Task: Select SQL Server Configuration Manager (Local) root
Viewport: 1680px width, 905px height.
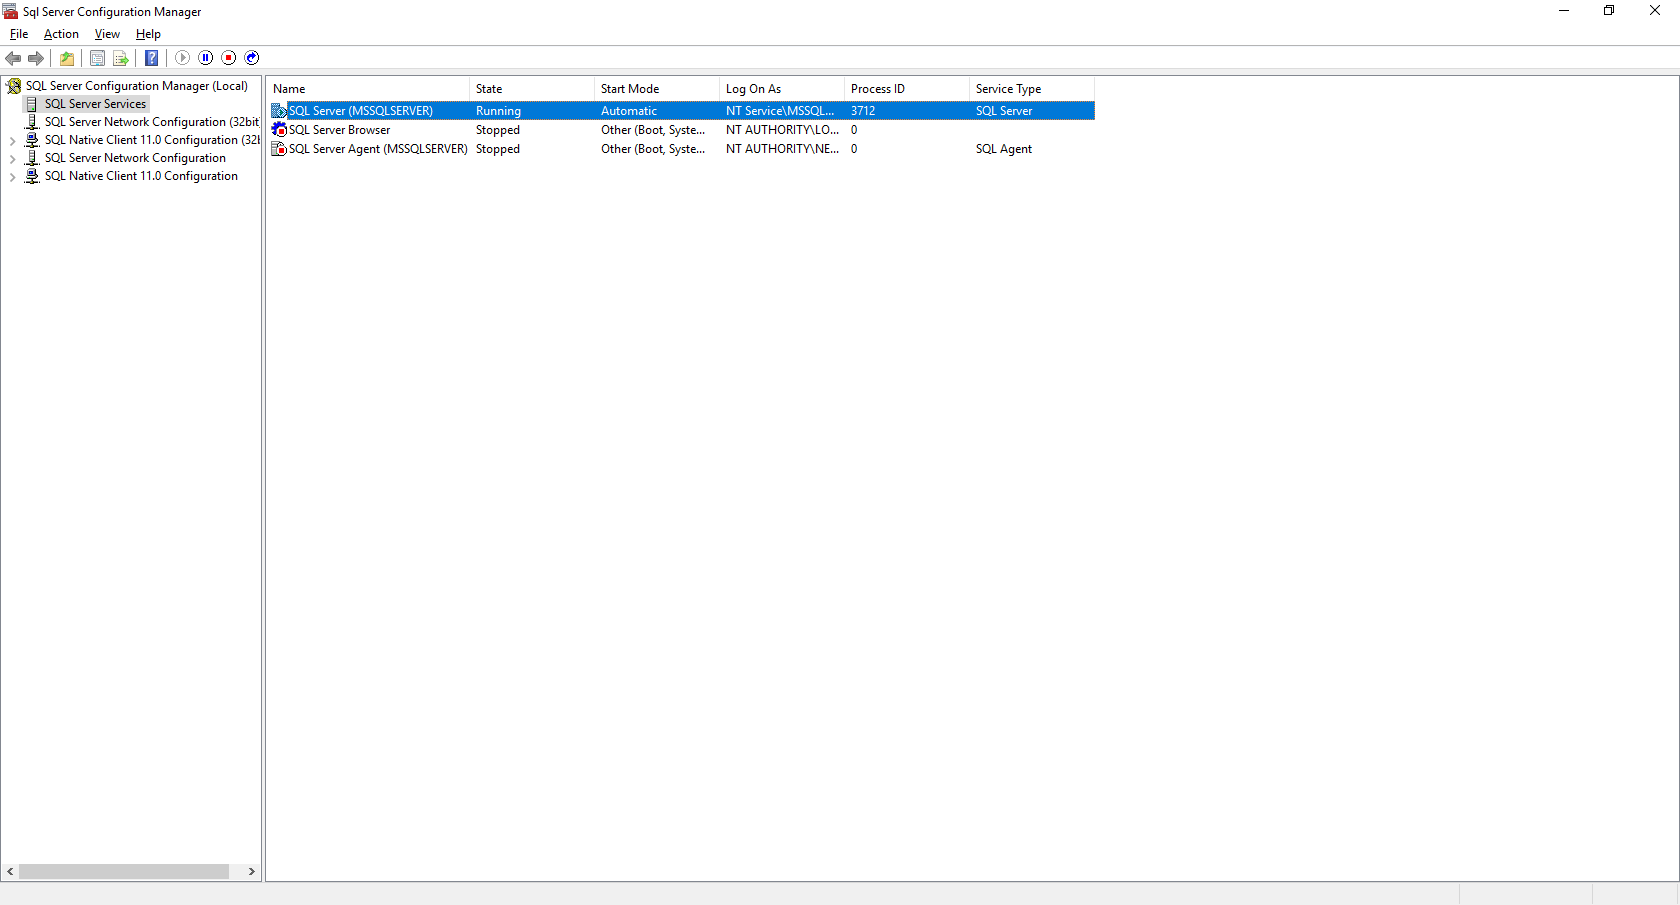Action: click(x=137, y=86)
